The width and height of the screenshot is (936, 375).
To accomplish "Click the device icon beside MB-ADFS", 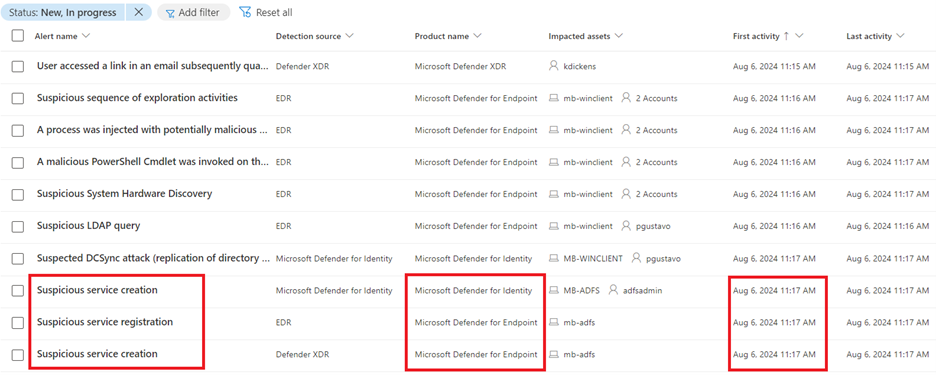I will click(x=553, y=290).
